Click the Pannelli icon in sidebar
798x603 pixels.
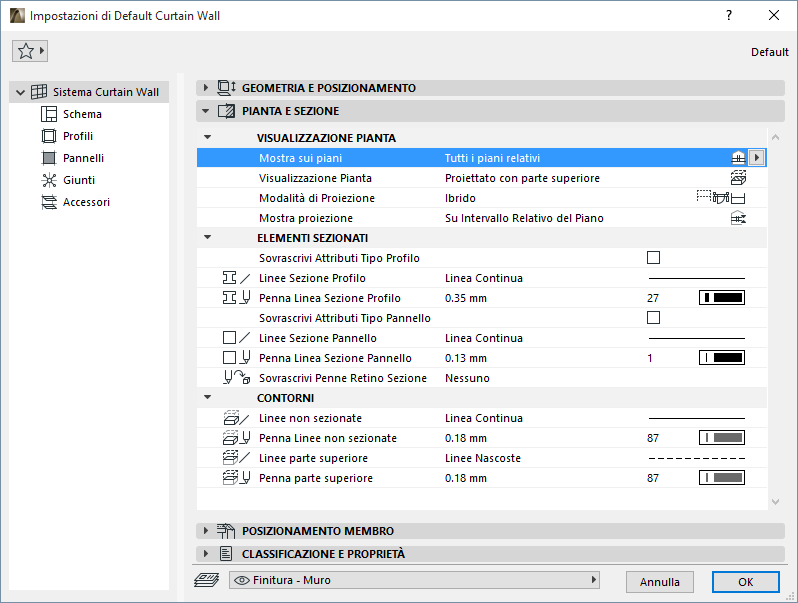[x=48, y=158]
